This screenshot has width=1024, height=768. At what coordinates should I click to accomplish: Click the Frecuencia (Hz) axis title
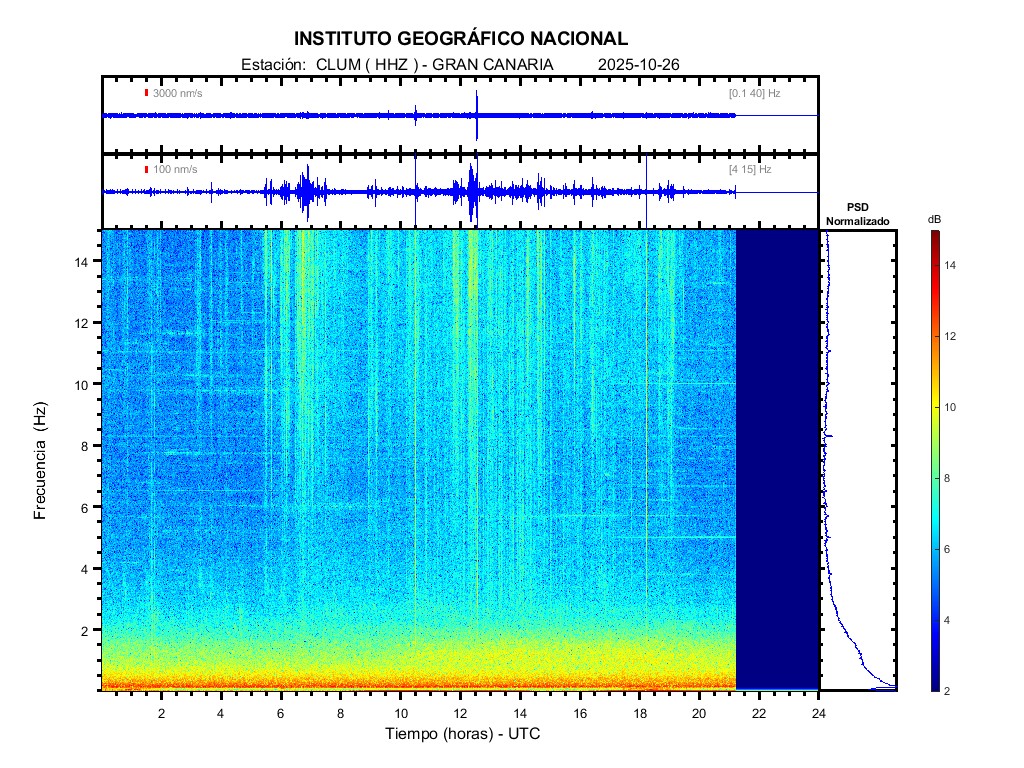(x=41, y=461)
